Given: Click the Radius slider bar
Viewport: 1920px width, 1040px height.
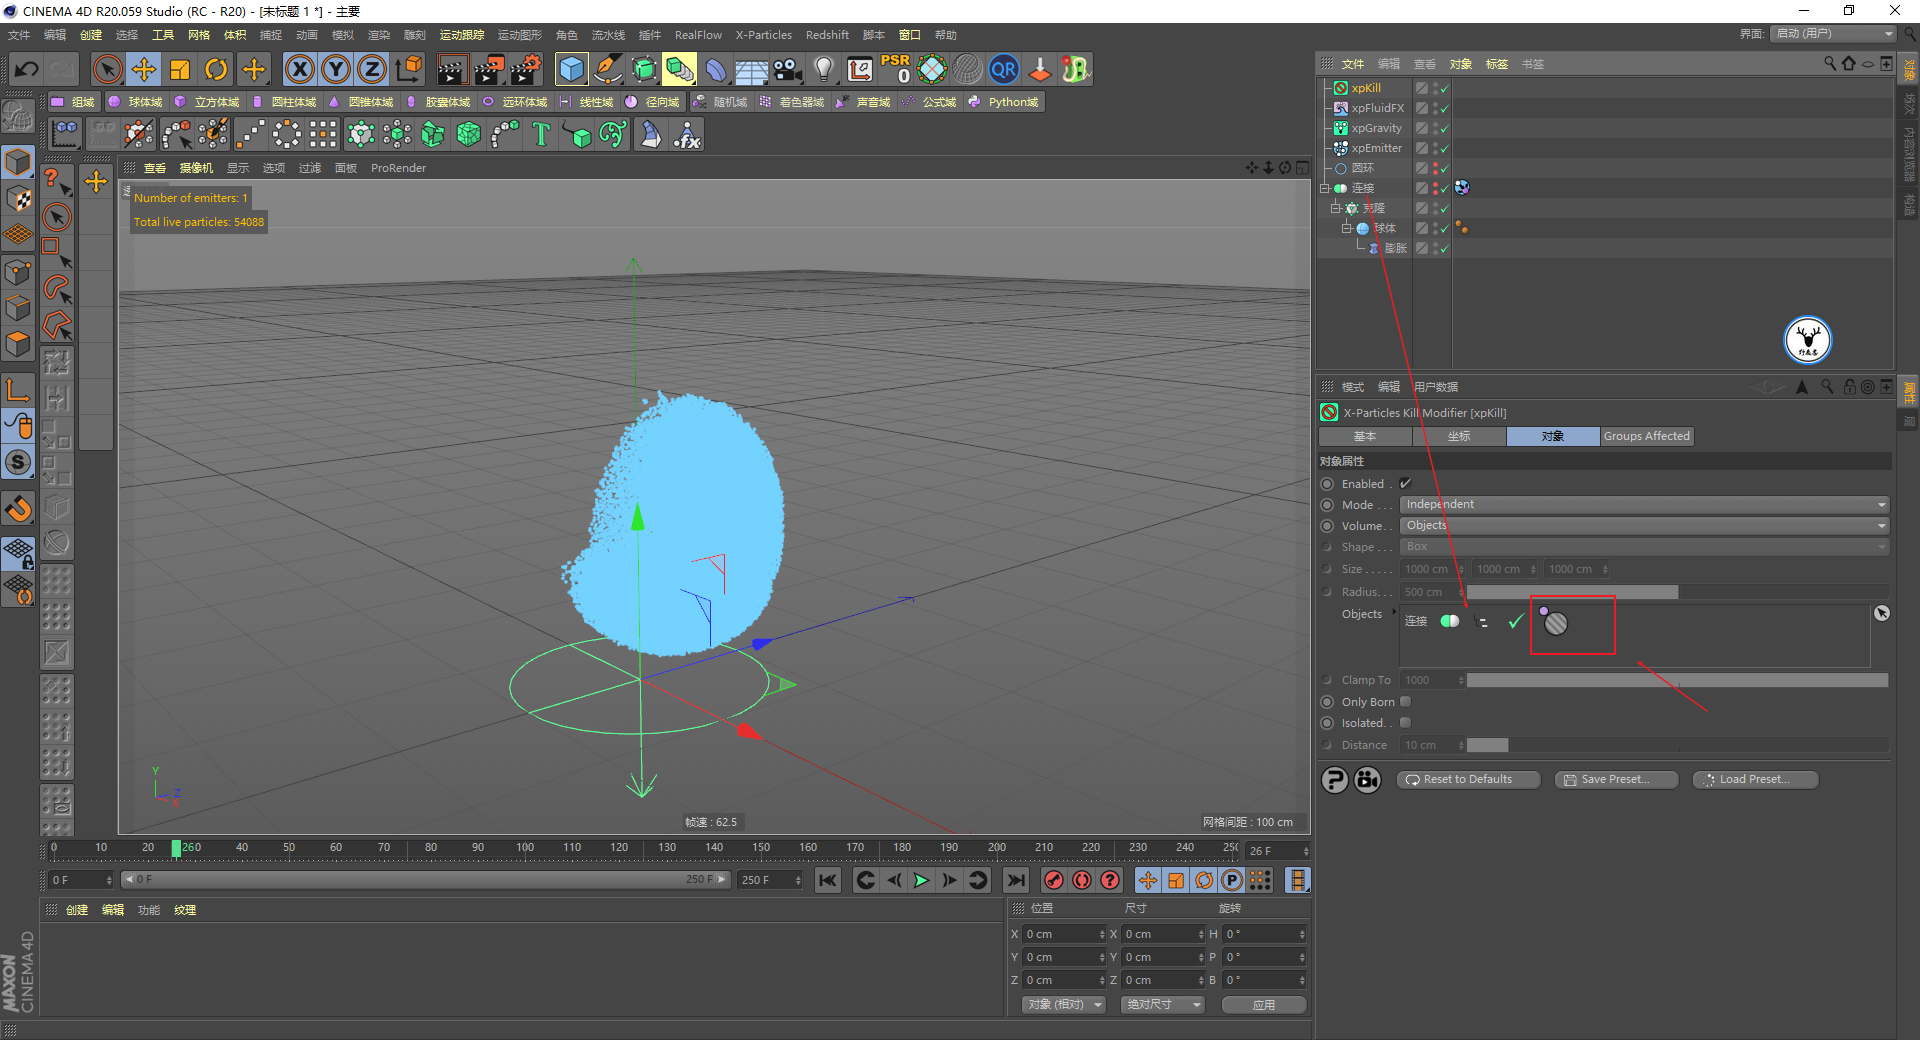Looking at the screenshot, I should coord(1677,592).
